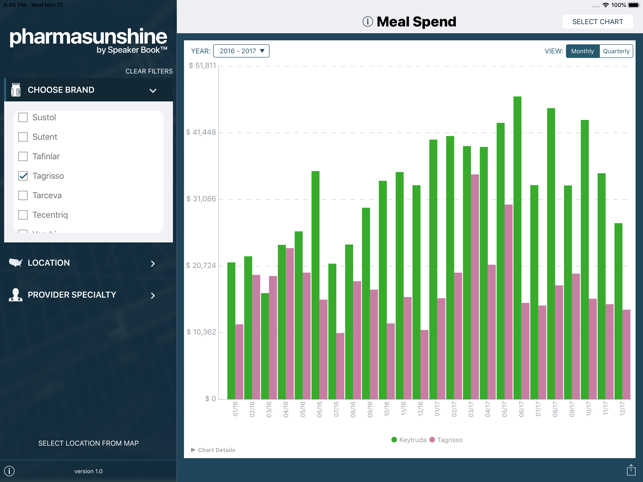This screenshot has height=482, width=643.
Task: Click the Wi-Fi icon in status bar
Action: coord(606,5)
